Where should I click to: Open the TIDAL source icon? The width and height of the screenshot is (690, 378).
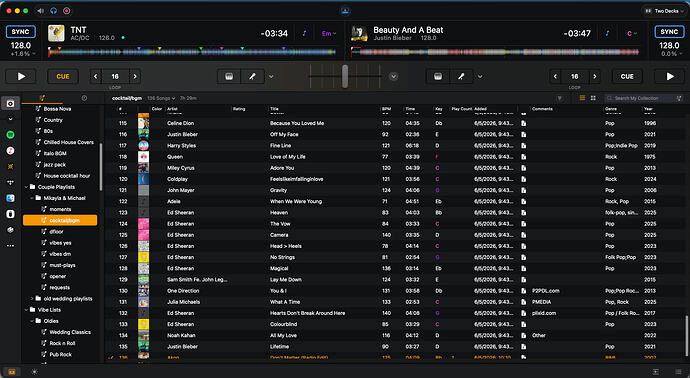pyautogui.click(x=11, y=182)
